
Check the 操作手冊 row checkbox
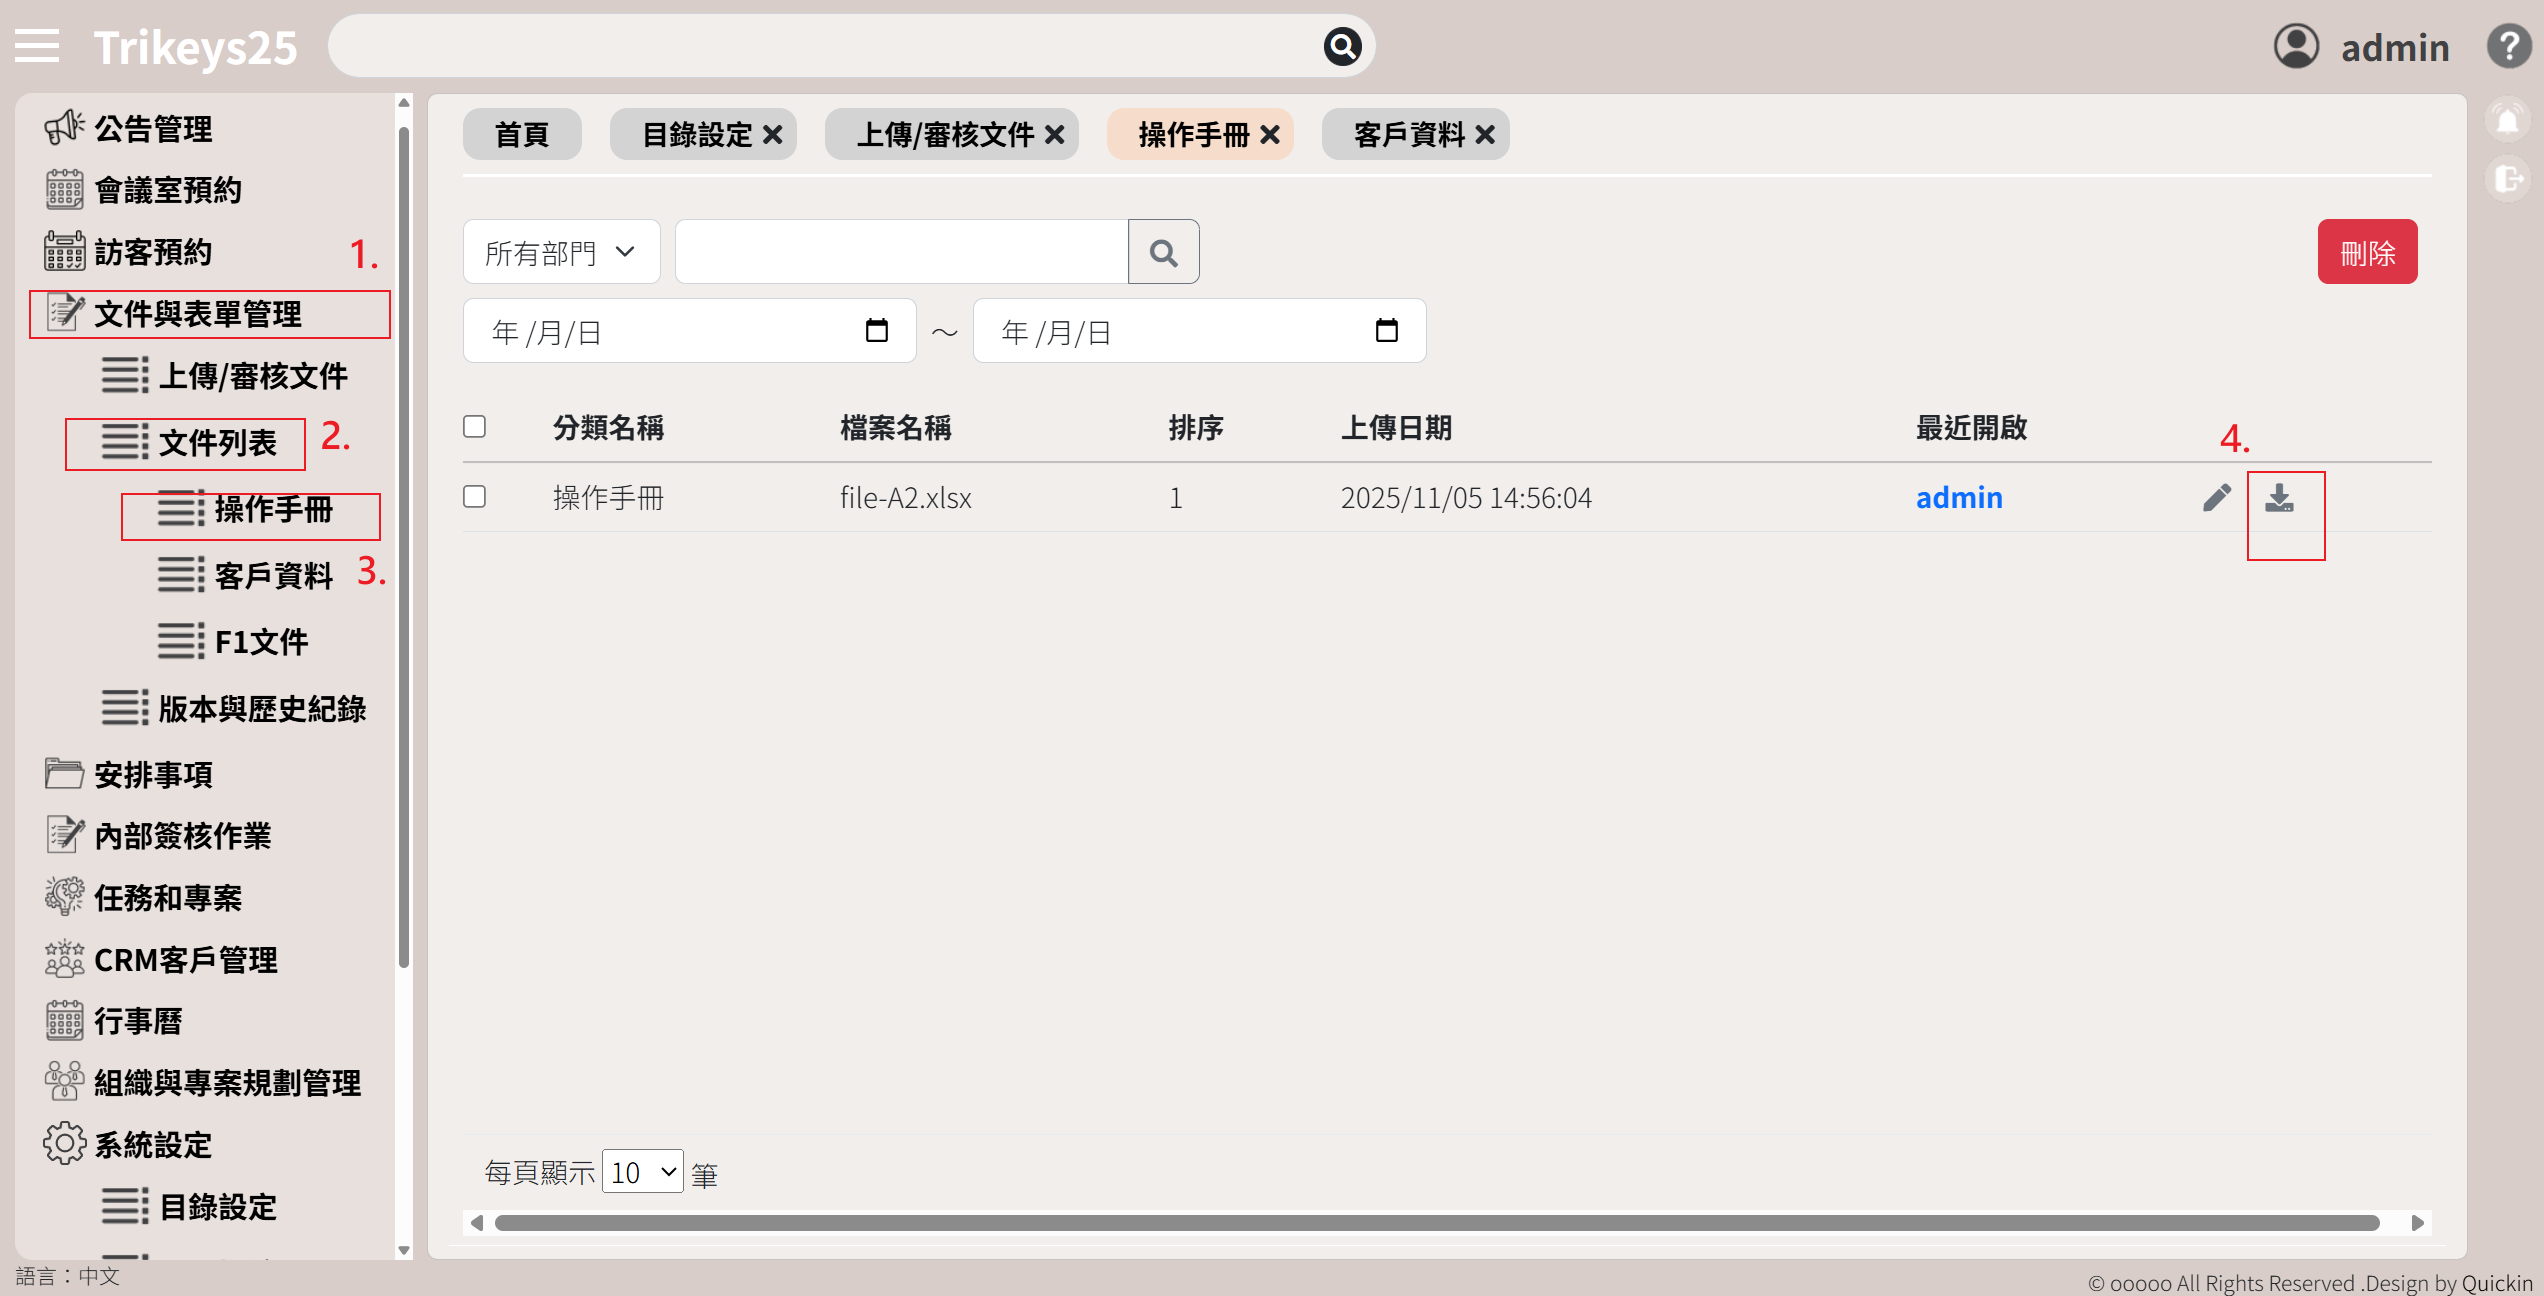(475, 497)
